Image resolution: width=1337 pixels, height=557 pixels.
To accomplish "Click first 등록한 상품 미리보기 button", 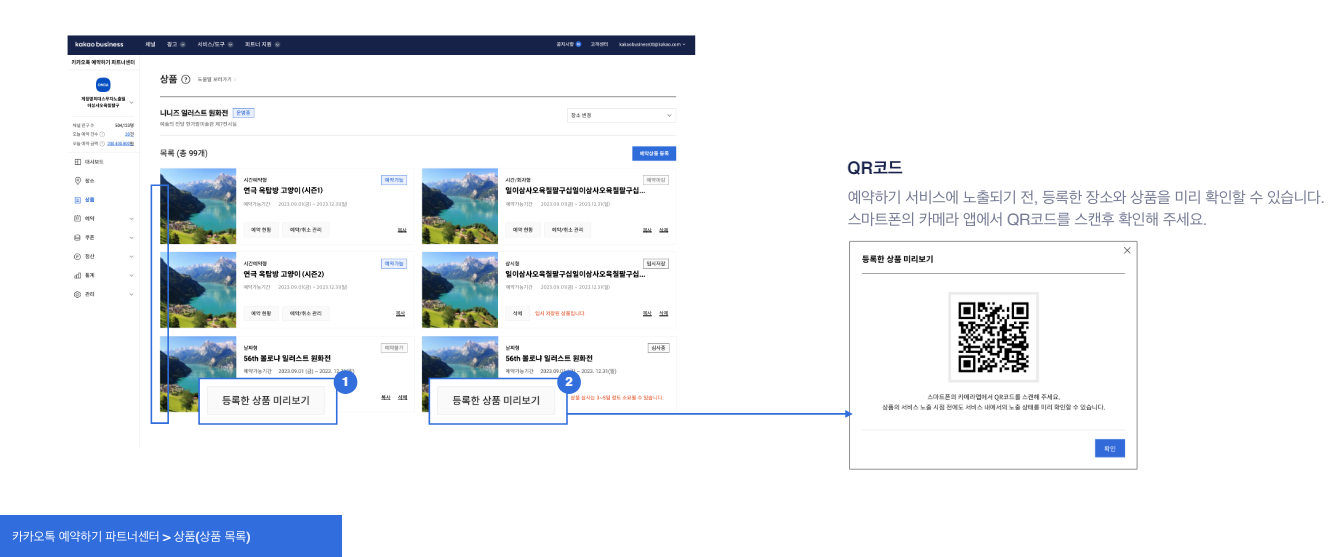I will (x=266, y=401).
